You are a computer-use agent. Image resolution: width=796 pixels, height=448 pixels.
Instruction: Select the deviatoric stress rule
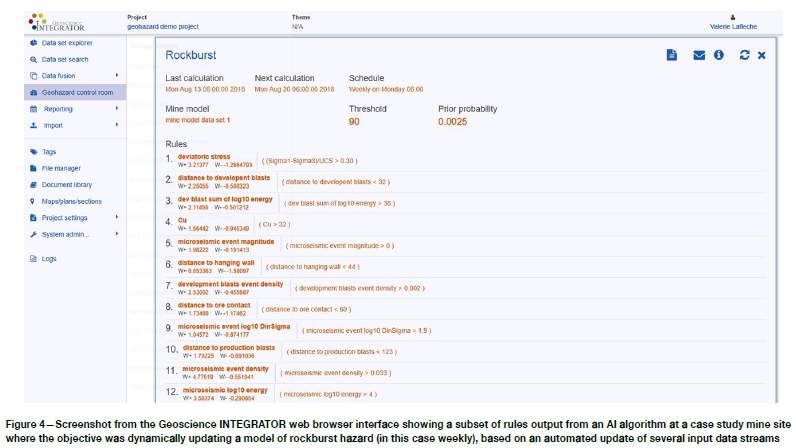[x=204, y=156]
